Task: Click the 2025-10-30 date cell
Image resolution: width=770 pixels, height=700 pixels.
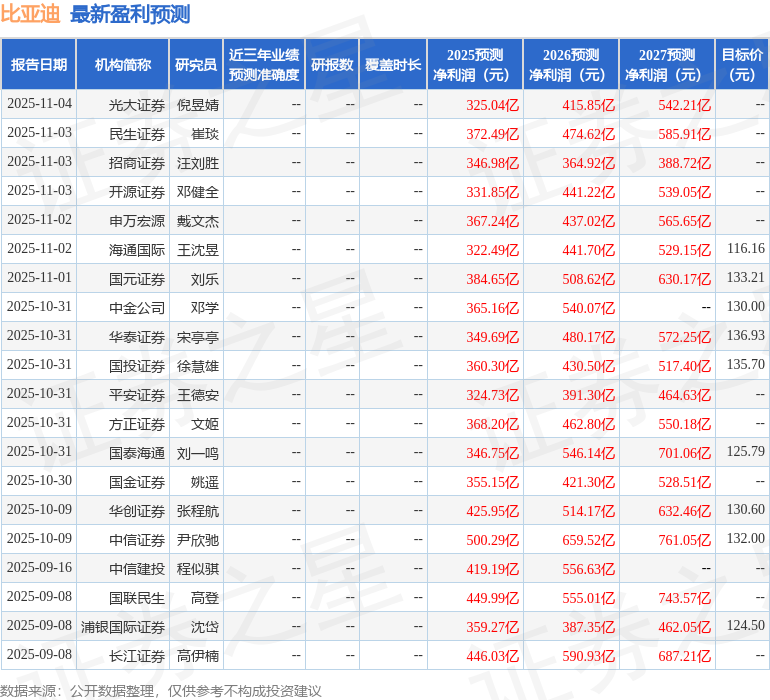Action: 39,480
